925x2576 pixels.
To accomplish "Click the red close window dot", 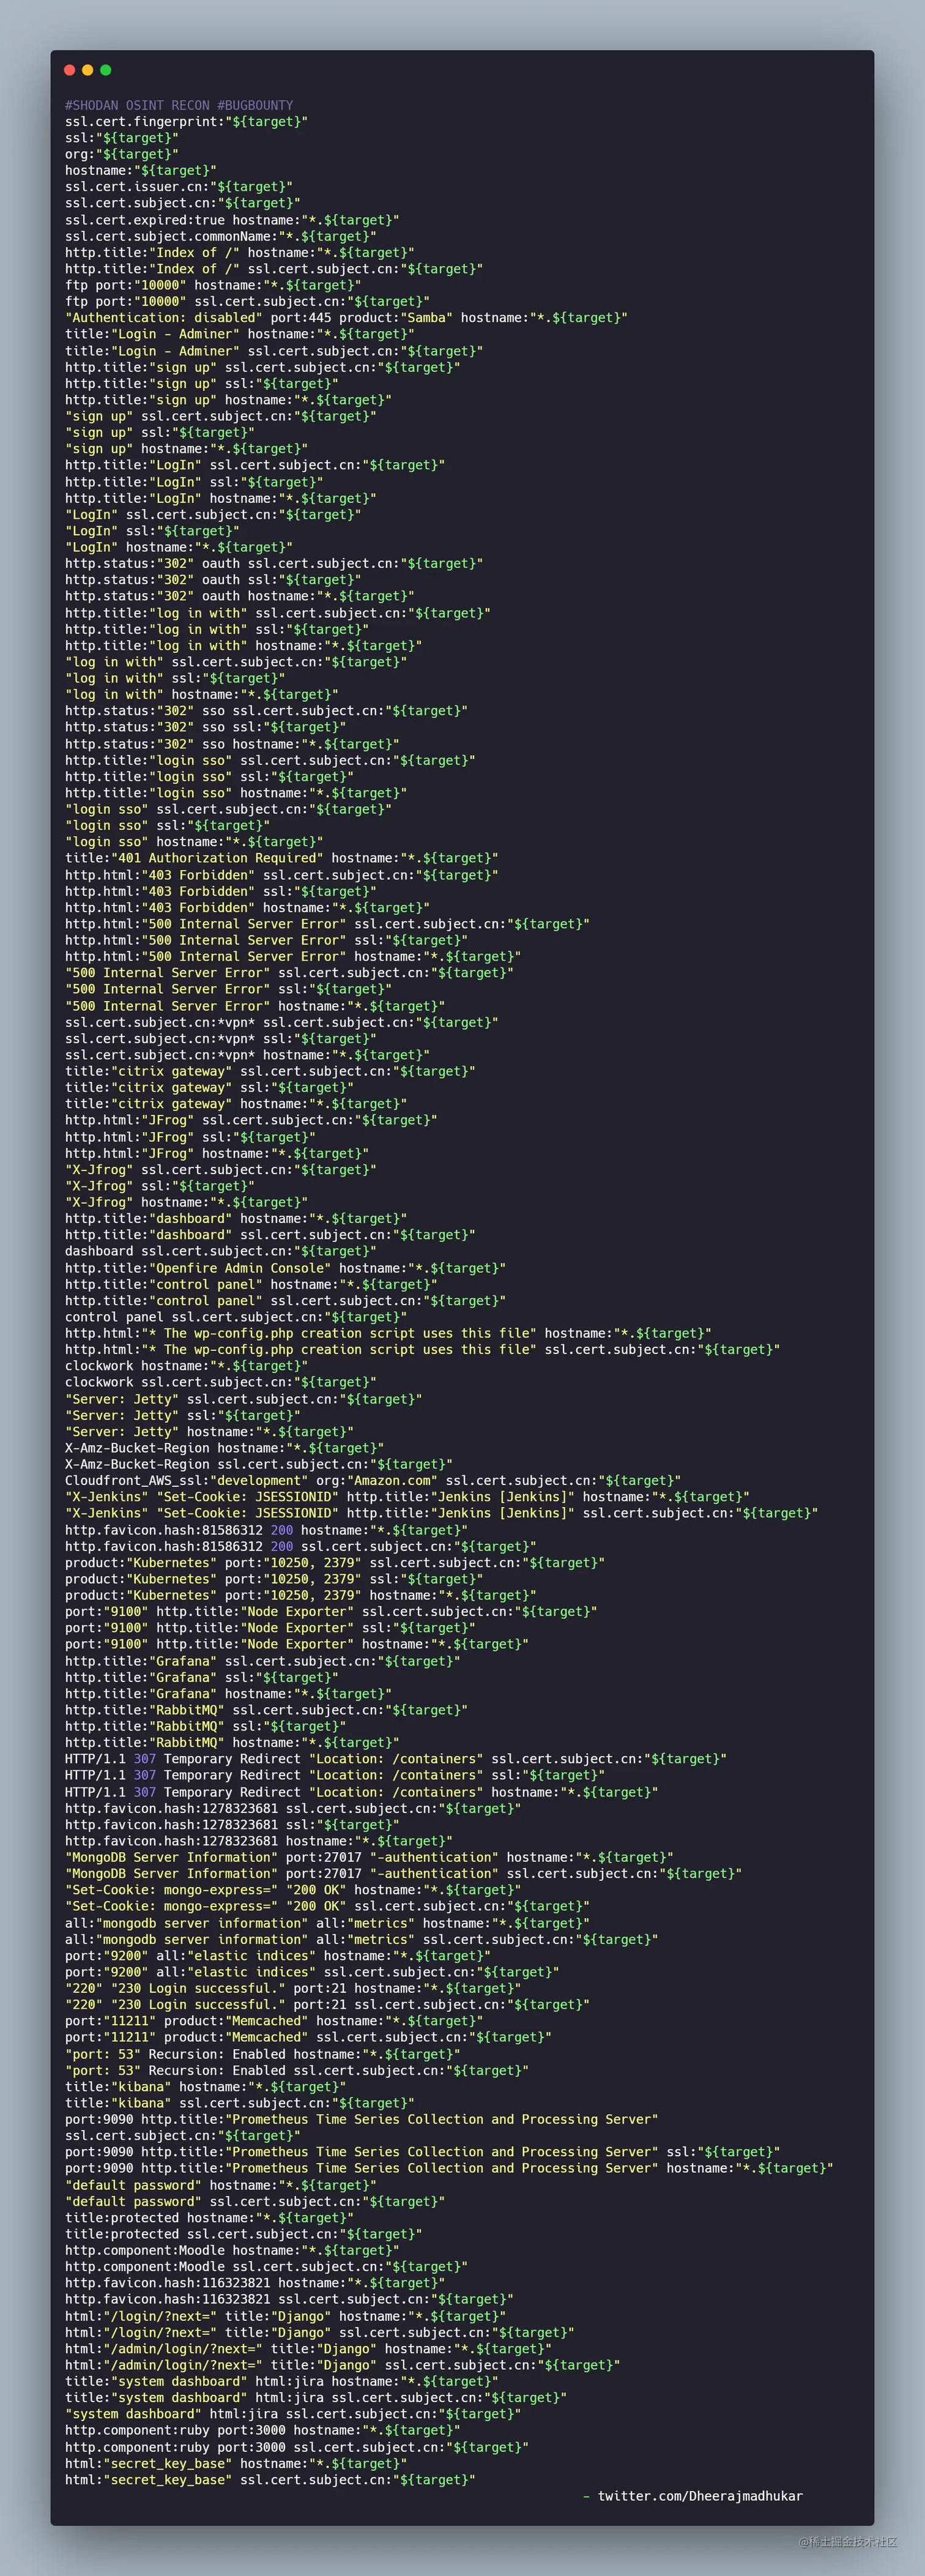I will (70, 70).
